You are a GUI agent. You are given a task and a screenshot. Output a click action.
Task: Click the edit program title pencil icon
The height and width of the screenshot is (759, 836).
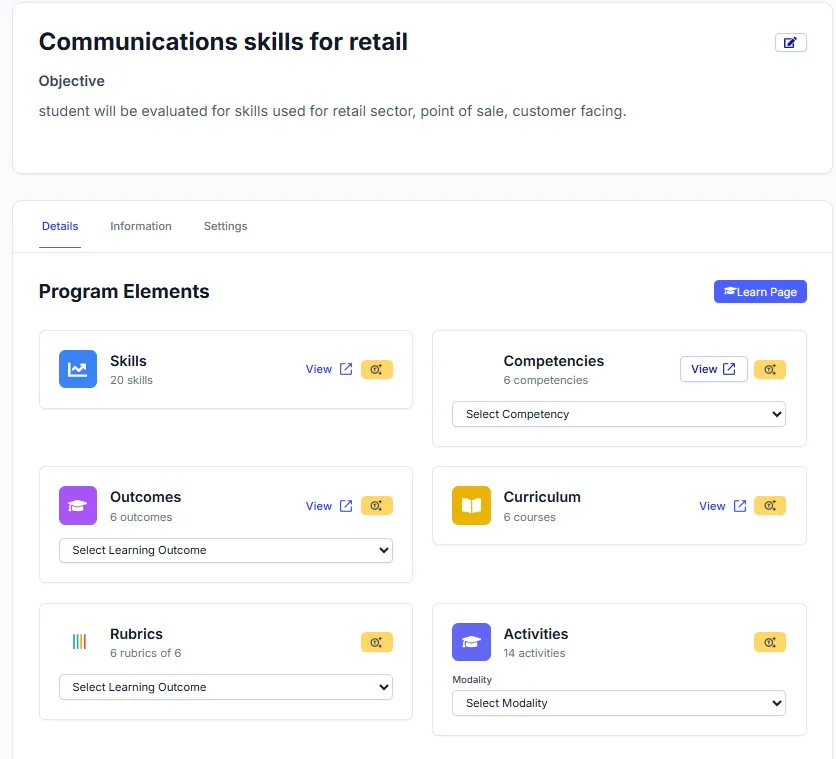click(x=790, y=43)
